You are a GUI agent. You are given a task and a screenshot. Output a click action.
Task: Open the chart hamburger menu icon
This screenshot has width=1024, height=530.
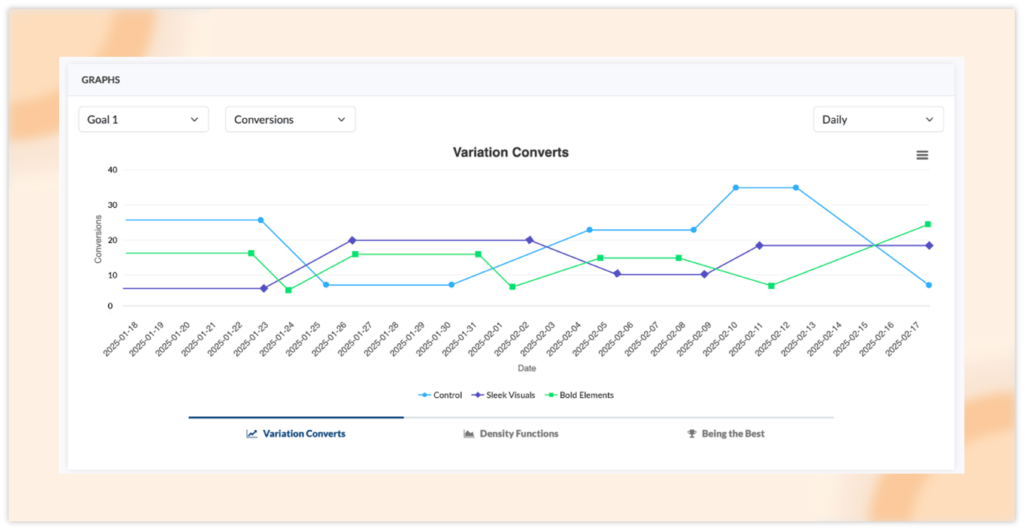921,155
